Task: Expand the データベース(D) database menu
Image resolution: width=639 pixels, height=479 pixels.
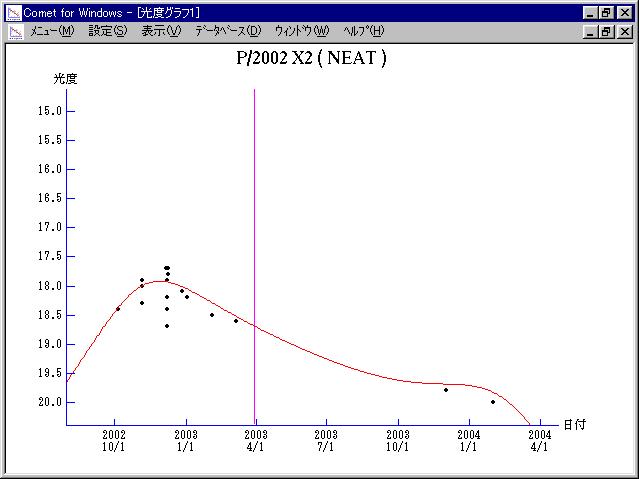Action: click(228, 31)
